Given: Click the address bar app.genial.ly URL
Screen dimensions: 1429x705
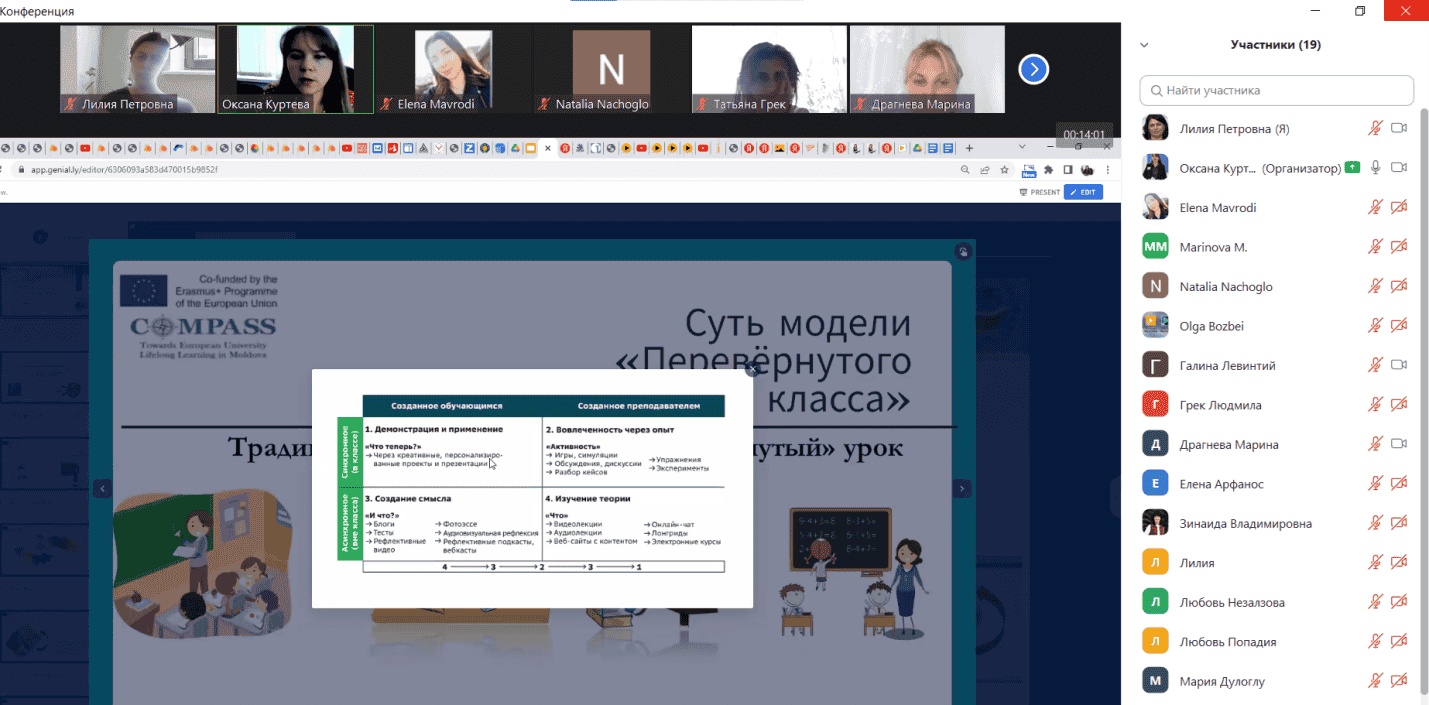Looking at the screenshot, I should coord(124,170).
